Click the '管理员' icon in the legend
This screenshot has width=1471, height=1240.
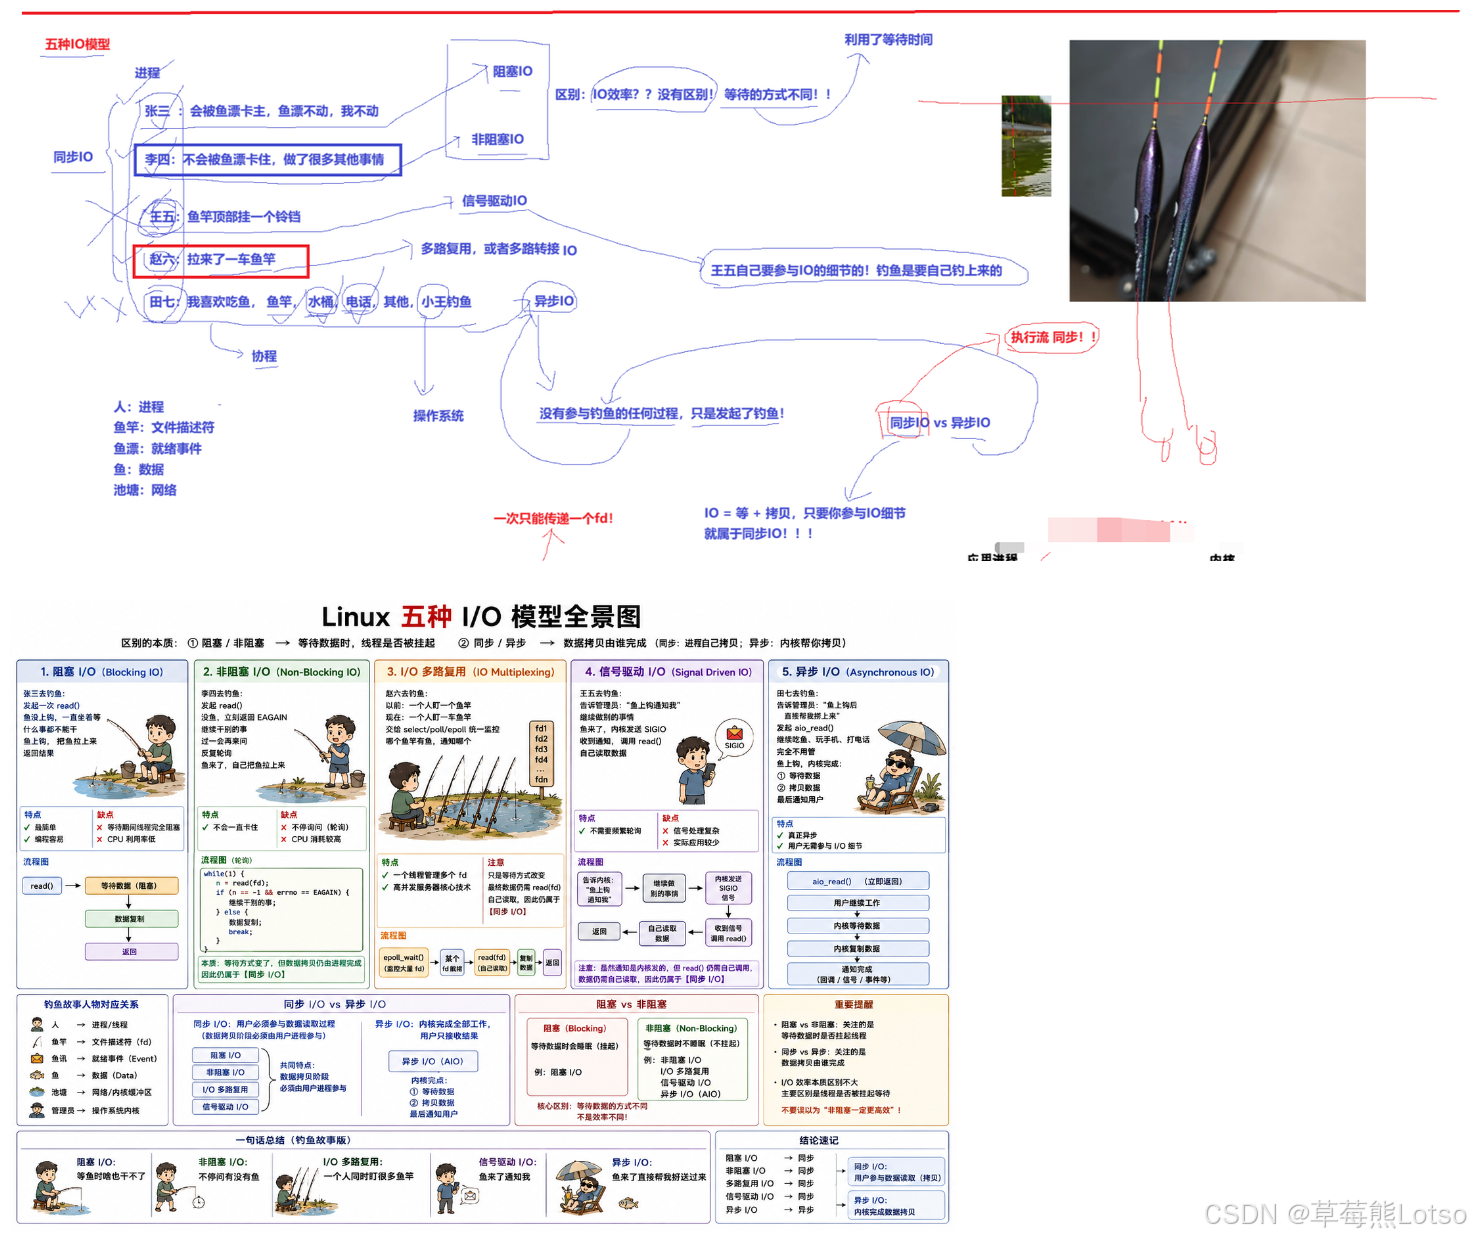[x=37, y=1110]
